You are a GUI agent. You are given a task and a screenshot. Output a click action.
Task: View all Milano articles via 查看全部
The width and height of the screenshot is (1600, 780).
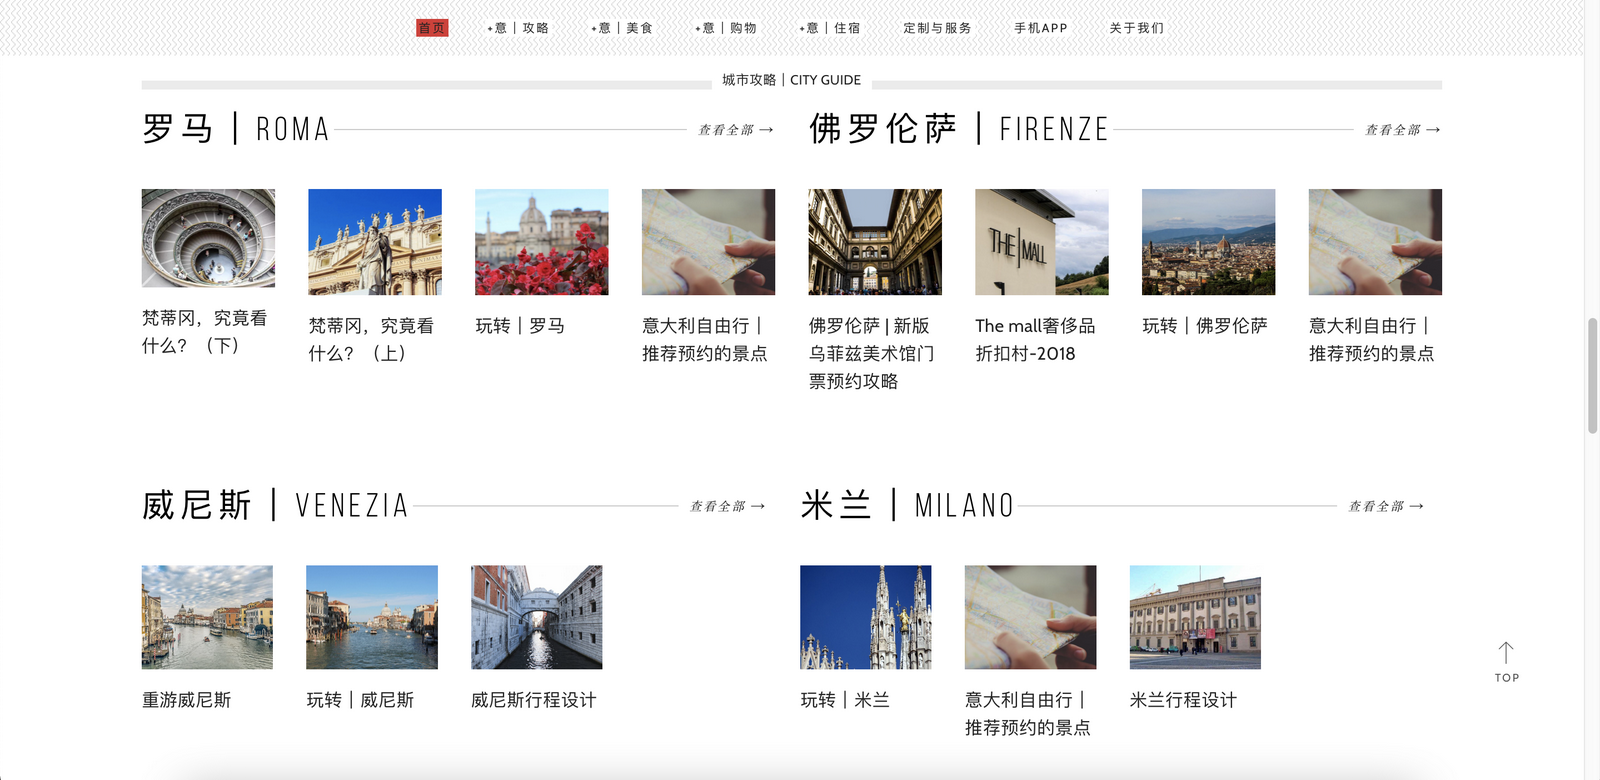coord(1386,507)
